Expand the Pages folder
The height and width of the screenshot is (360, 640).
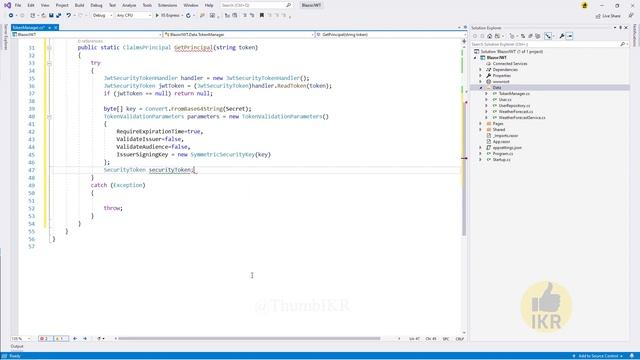point(480,124)
